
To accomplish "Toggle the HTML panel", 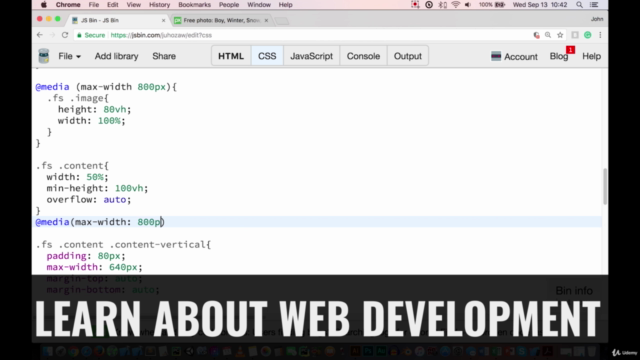I will pos(231,56).
